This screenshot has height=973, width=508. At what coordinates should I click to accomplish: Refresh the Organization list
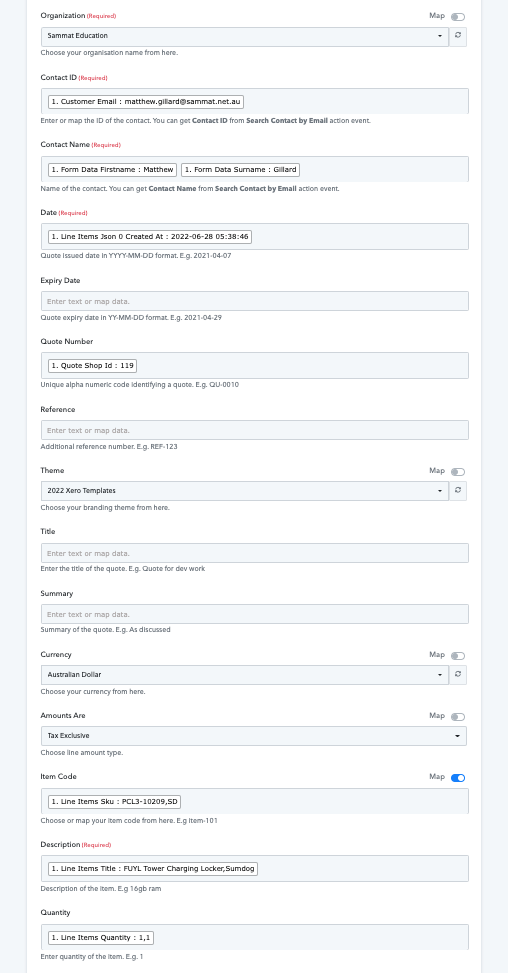coord(458,36)
